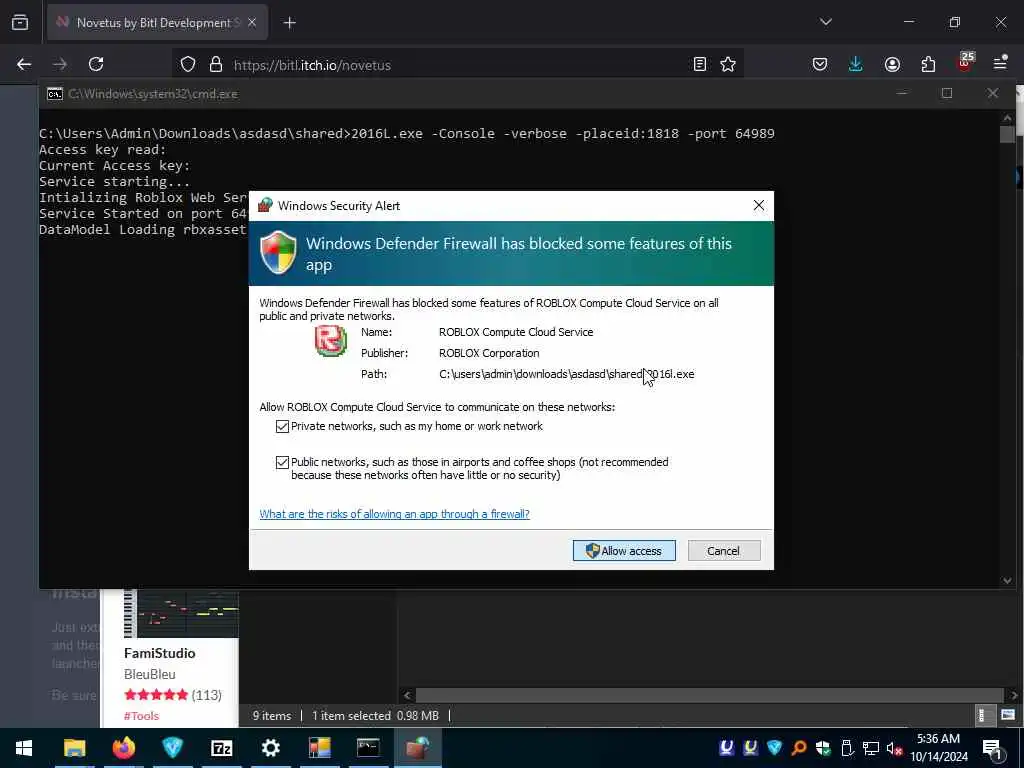The image size is (1024, 768).
Task: Open the Firefox extensions puzzle icon
Action: [x=928, y=64]
